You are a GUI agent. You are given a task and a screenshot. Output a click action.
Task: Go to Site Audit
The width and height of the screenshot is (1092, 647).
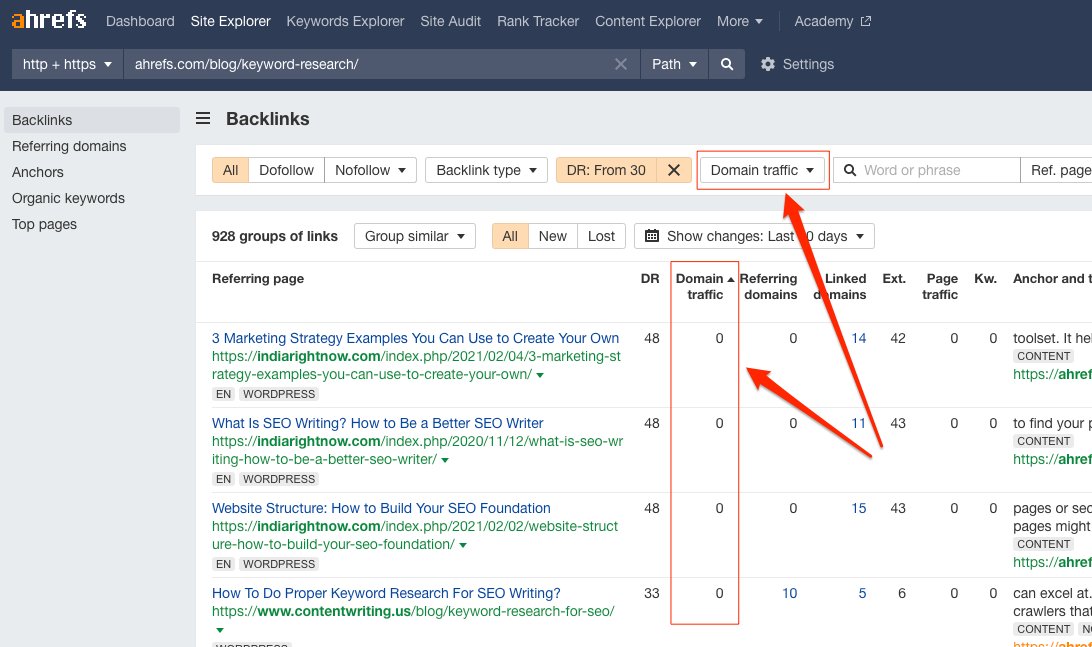pos(451,22)
